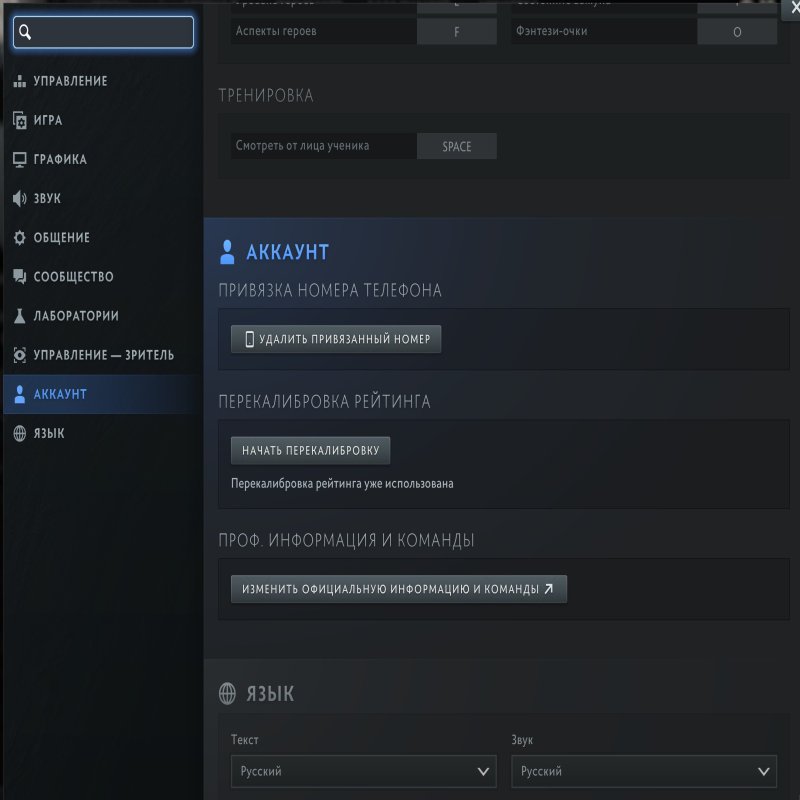Select the Аккаунт section in sidebar

click(x=60, y=394)
